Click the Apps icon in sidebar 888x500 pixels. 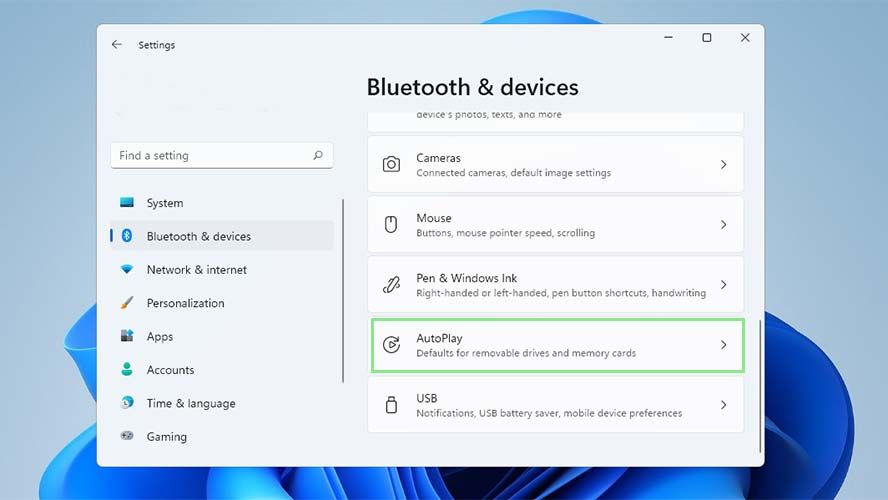(x=127, y=336)
